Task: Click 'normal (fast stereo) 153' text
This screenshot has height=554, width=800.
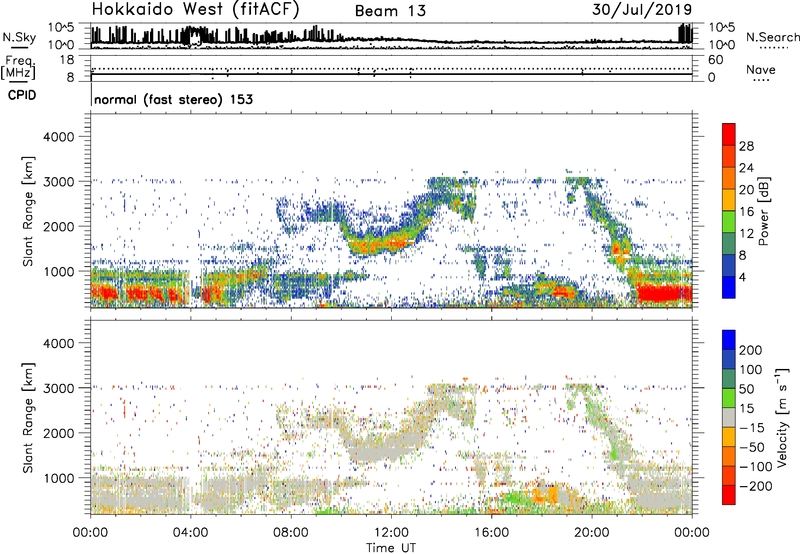Action: pyautogui.click(x=173, y=99)
